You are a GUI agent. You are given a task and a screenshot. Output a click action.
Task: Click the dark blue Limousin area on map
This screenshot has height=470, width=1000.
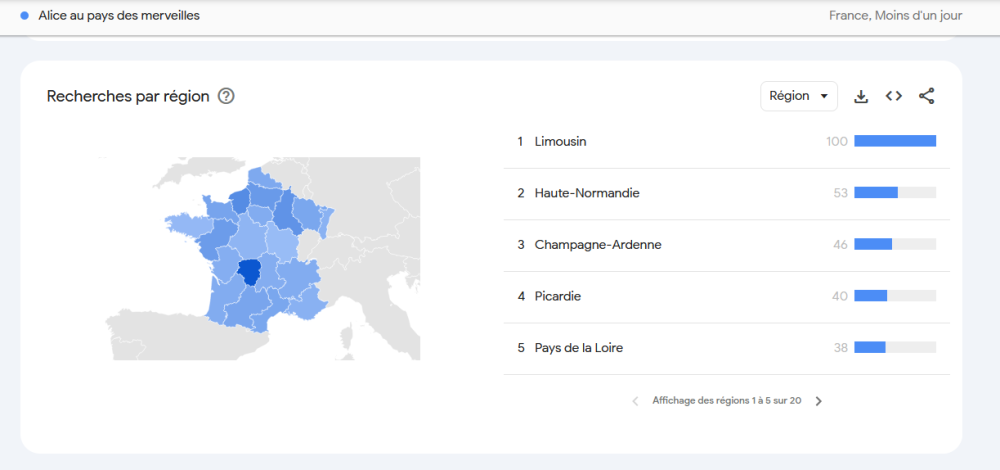(x=249, y=271)
